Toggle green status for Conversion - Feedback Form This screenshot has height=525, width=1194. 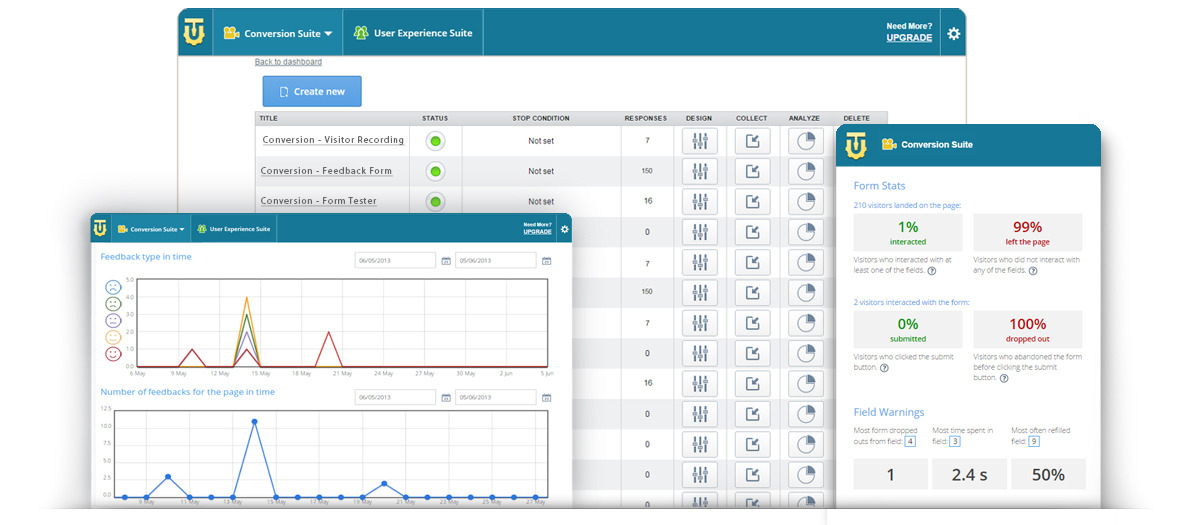click(435, 171)
